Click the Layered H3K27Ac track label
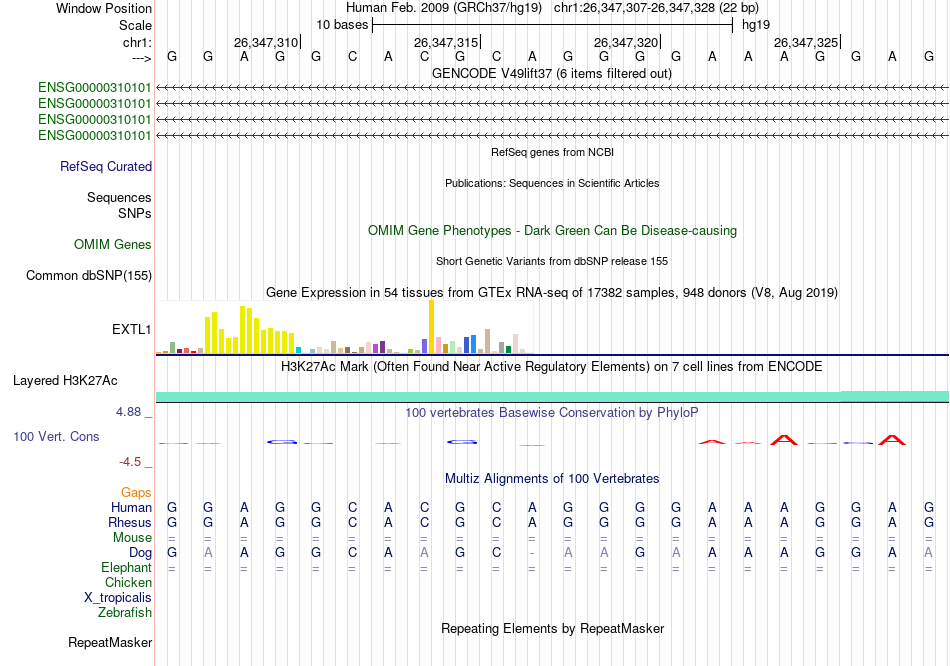 tap(65, 381)
